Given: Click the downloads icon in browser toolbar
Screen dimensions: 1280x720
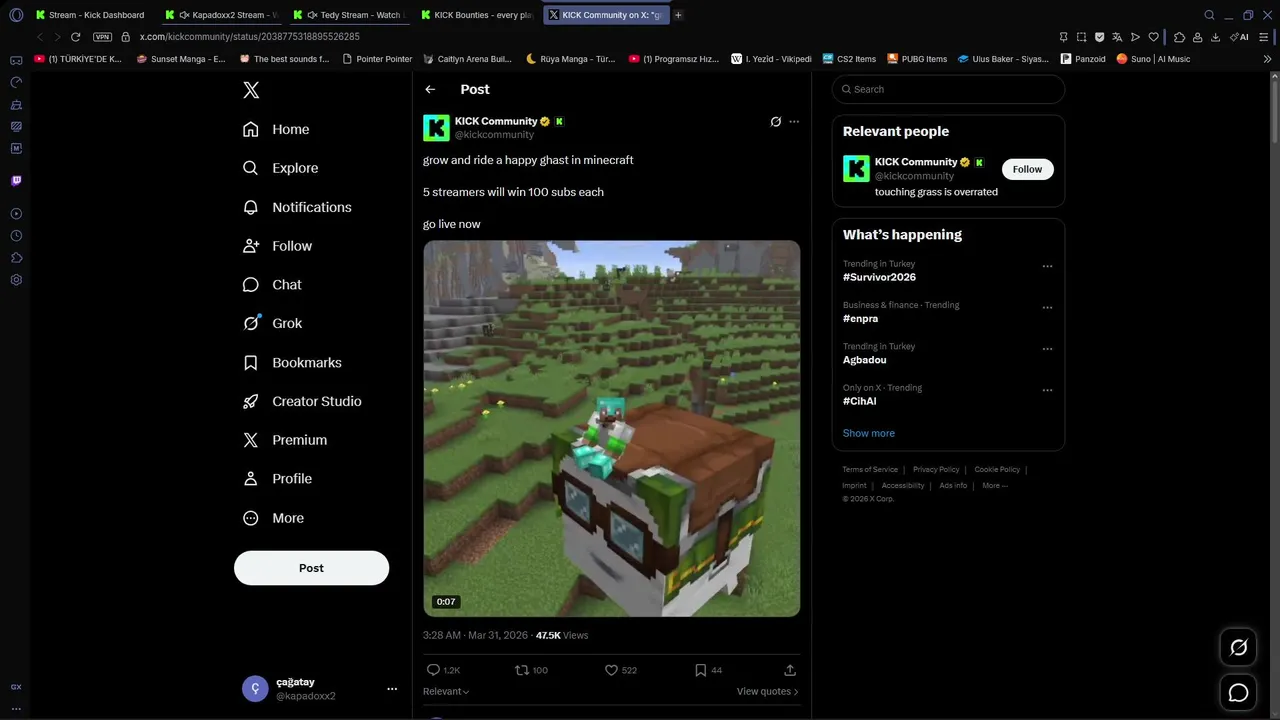Looking at the screenshot, I should pos(1215,37).
